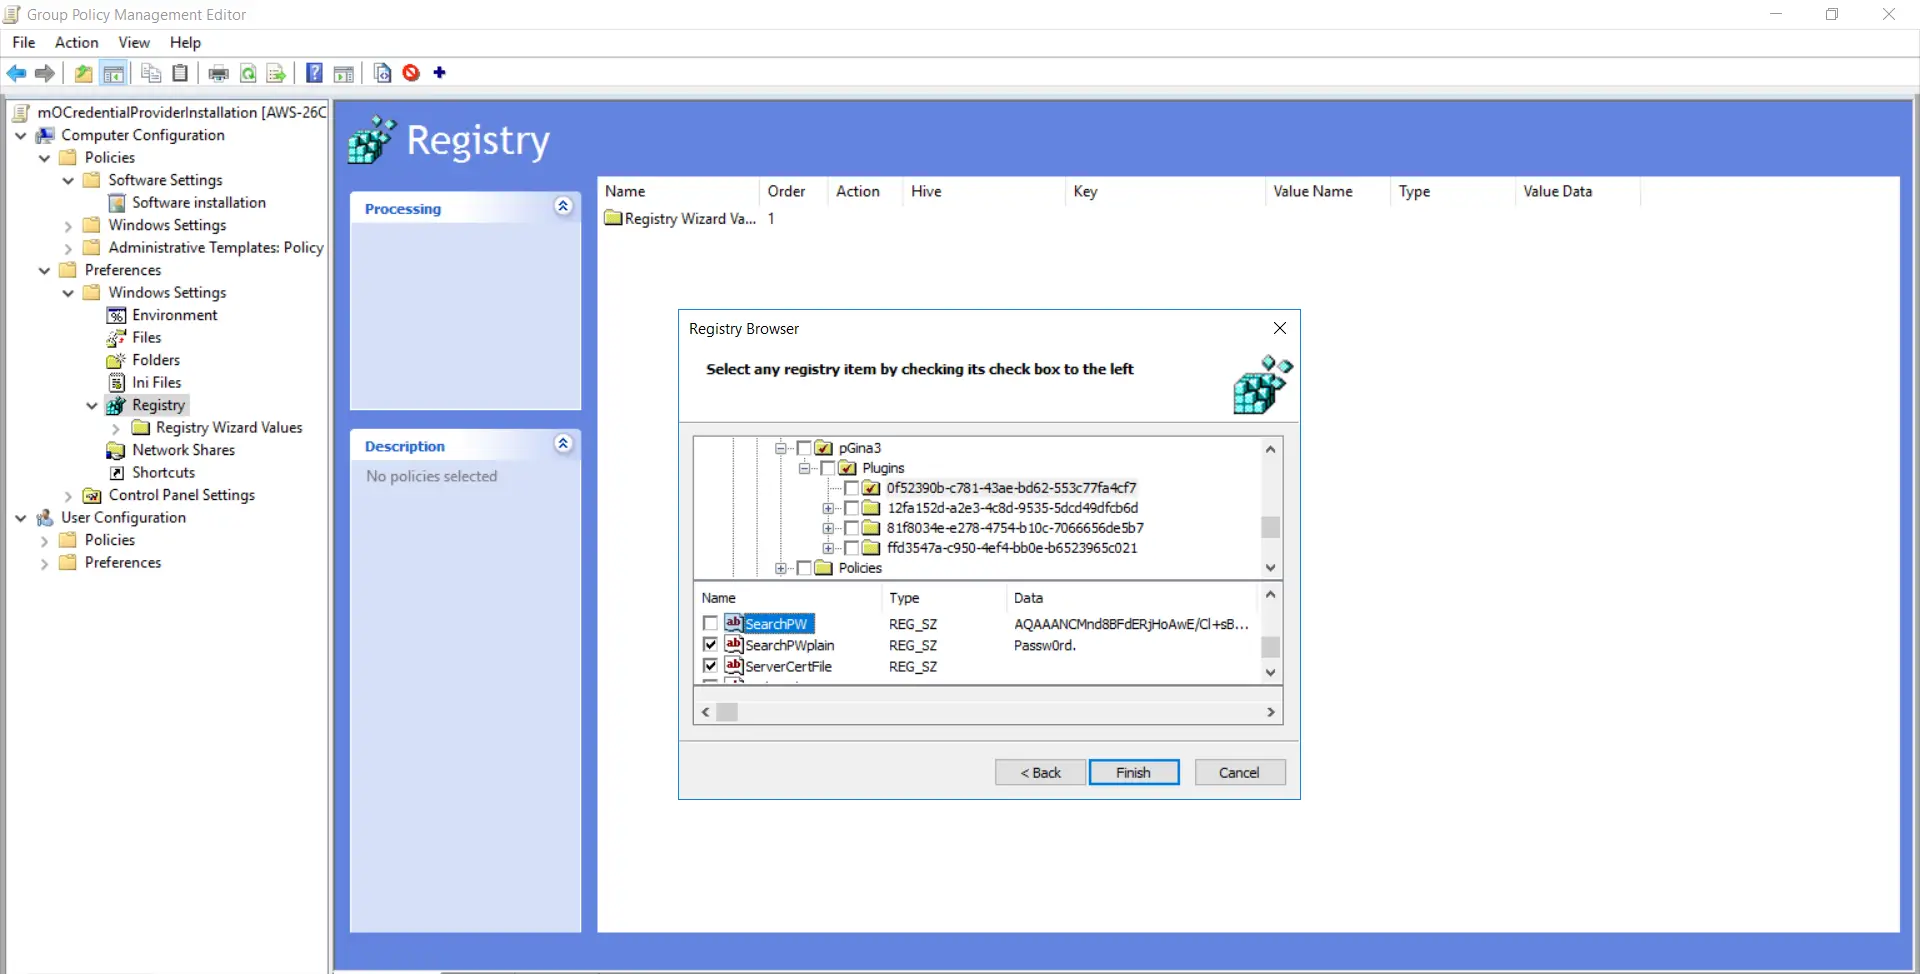This screenshot has width=1920, height=974.
Task: Check the 81f8034e-e278 key checkbox
Action: coord(851,528)
